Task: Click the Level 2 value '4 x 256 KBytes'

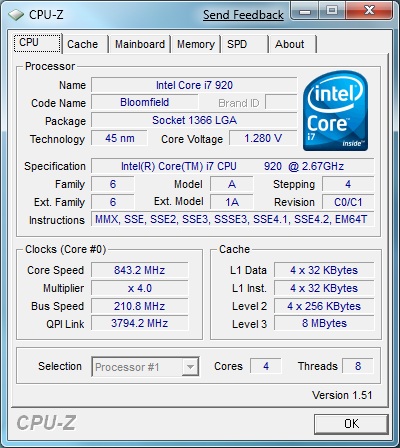Action: [324, 306]
